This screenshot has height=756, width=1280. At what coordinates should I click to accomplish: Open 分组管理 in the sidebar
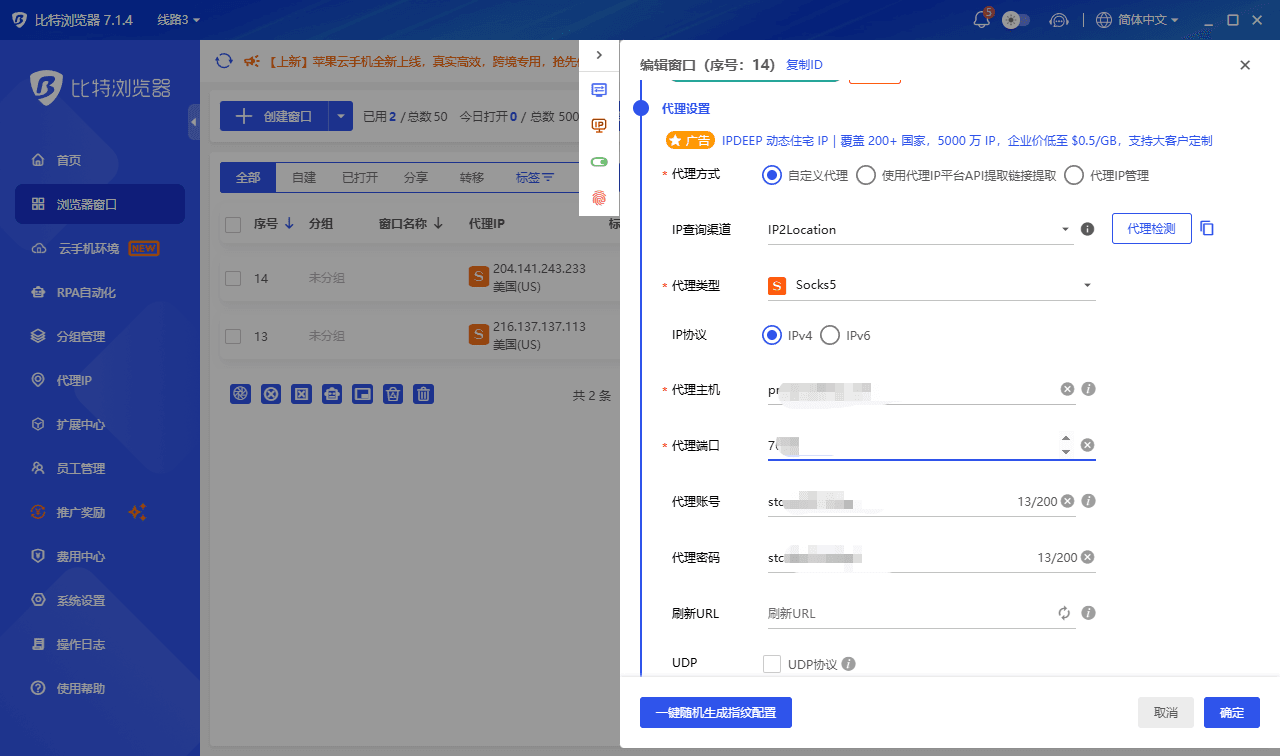coord(100,336)
